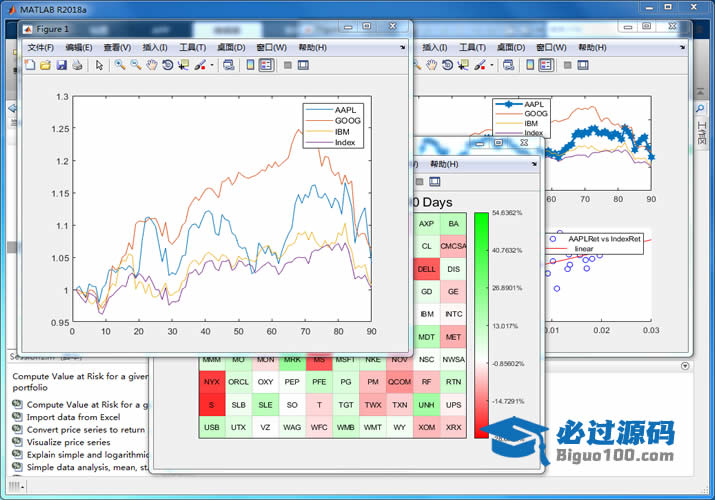Viewport: 715px width, 500px height.
Task: Open 'Visualize price series' section link
Action: pyautogui.click(x=68, y=442)
